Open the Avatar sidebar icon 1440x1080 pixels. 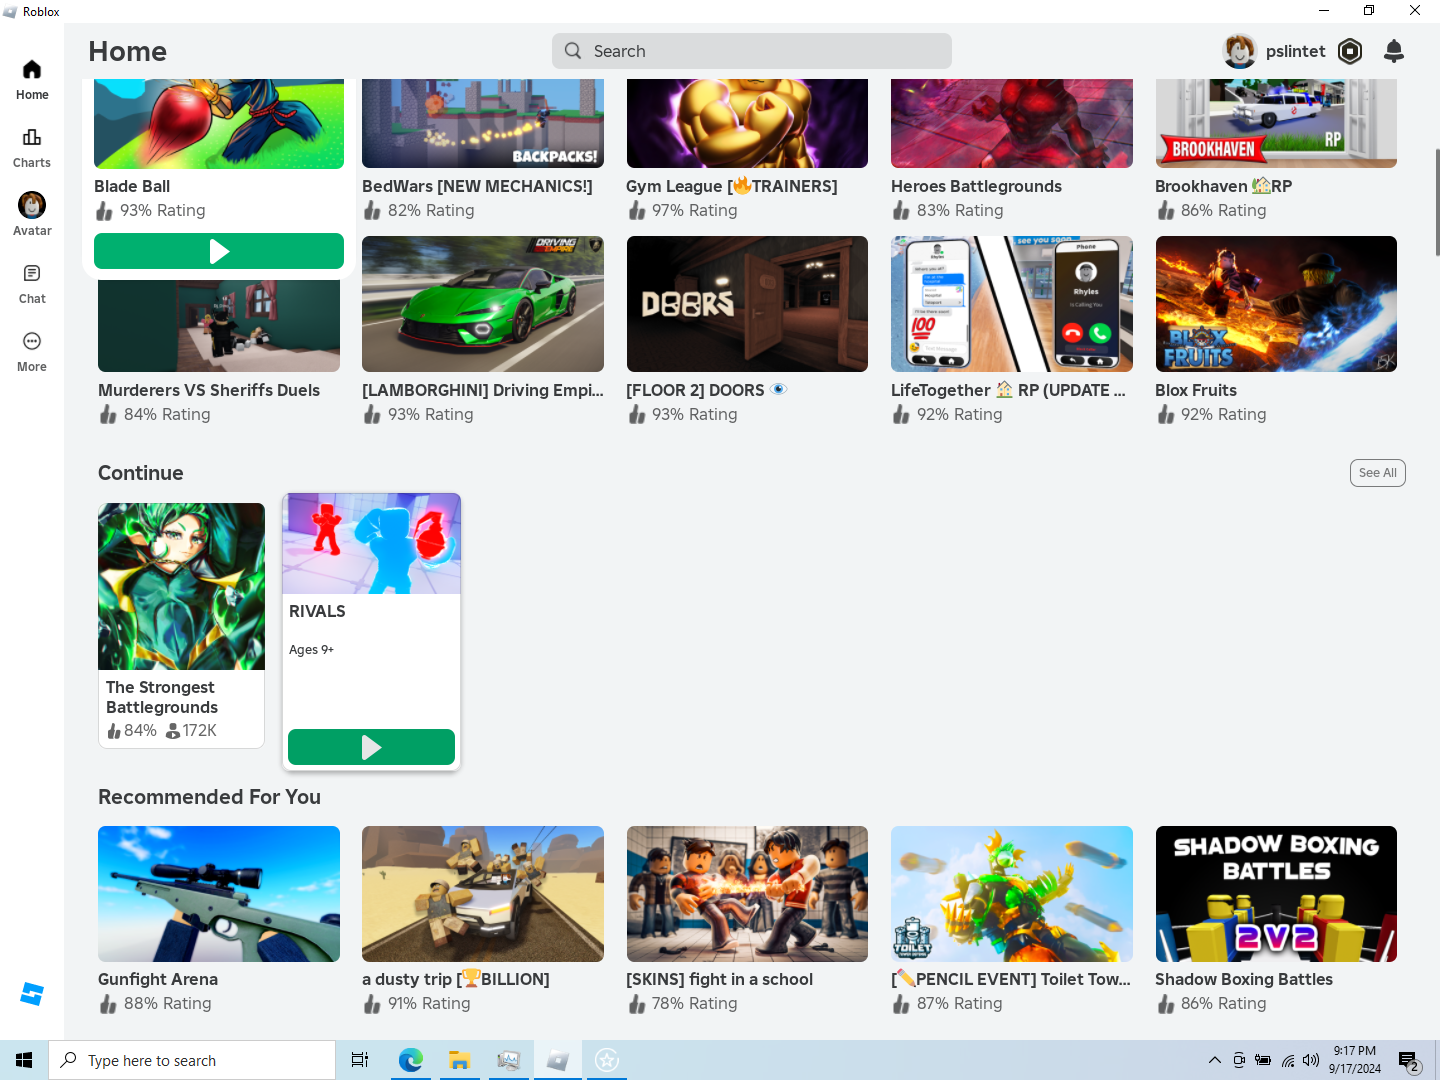point(32,215)
